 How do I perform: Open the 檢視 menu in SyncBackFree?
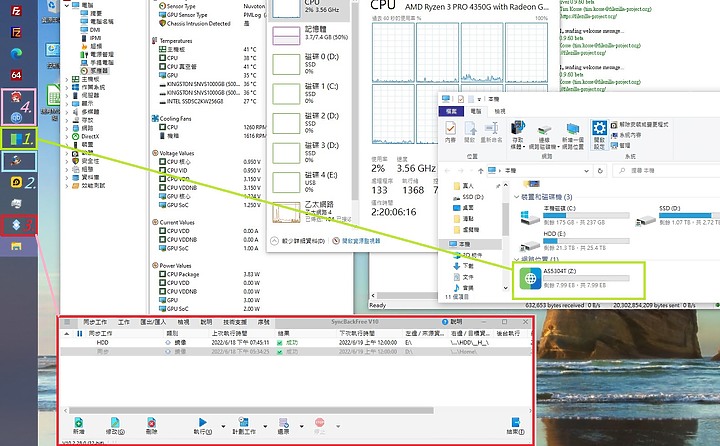click(x=183, y=322)
